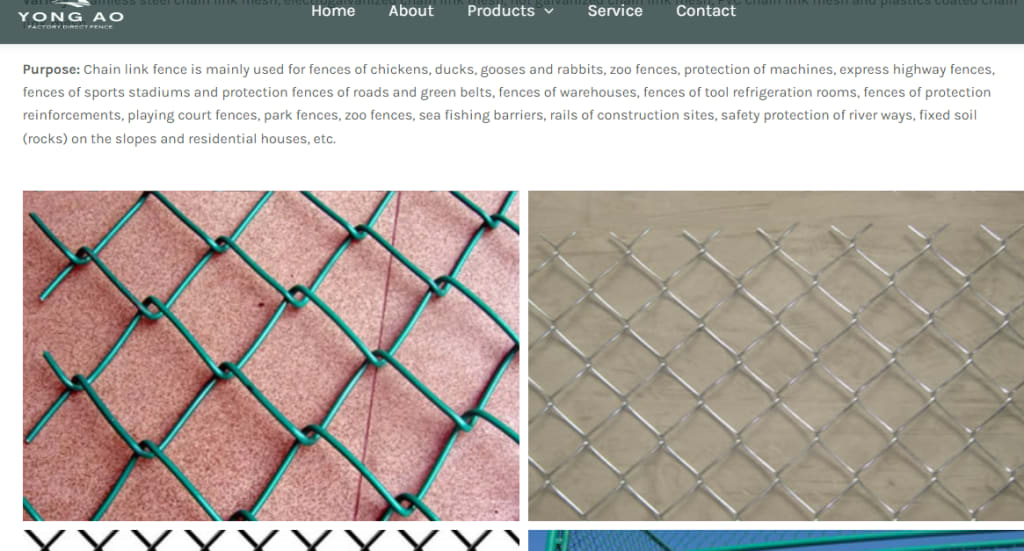View the galvanized silver chain link photo

tap(776, 356)
